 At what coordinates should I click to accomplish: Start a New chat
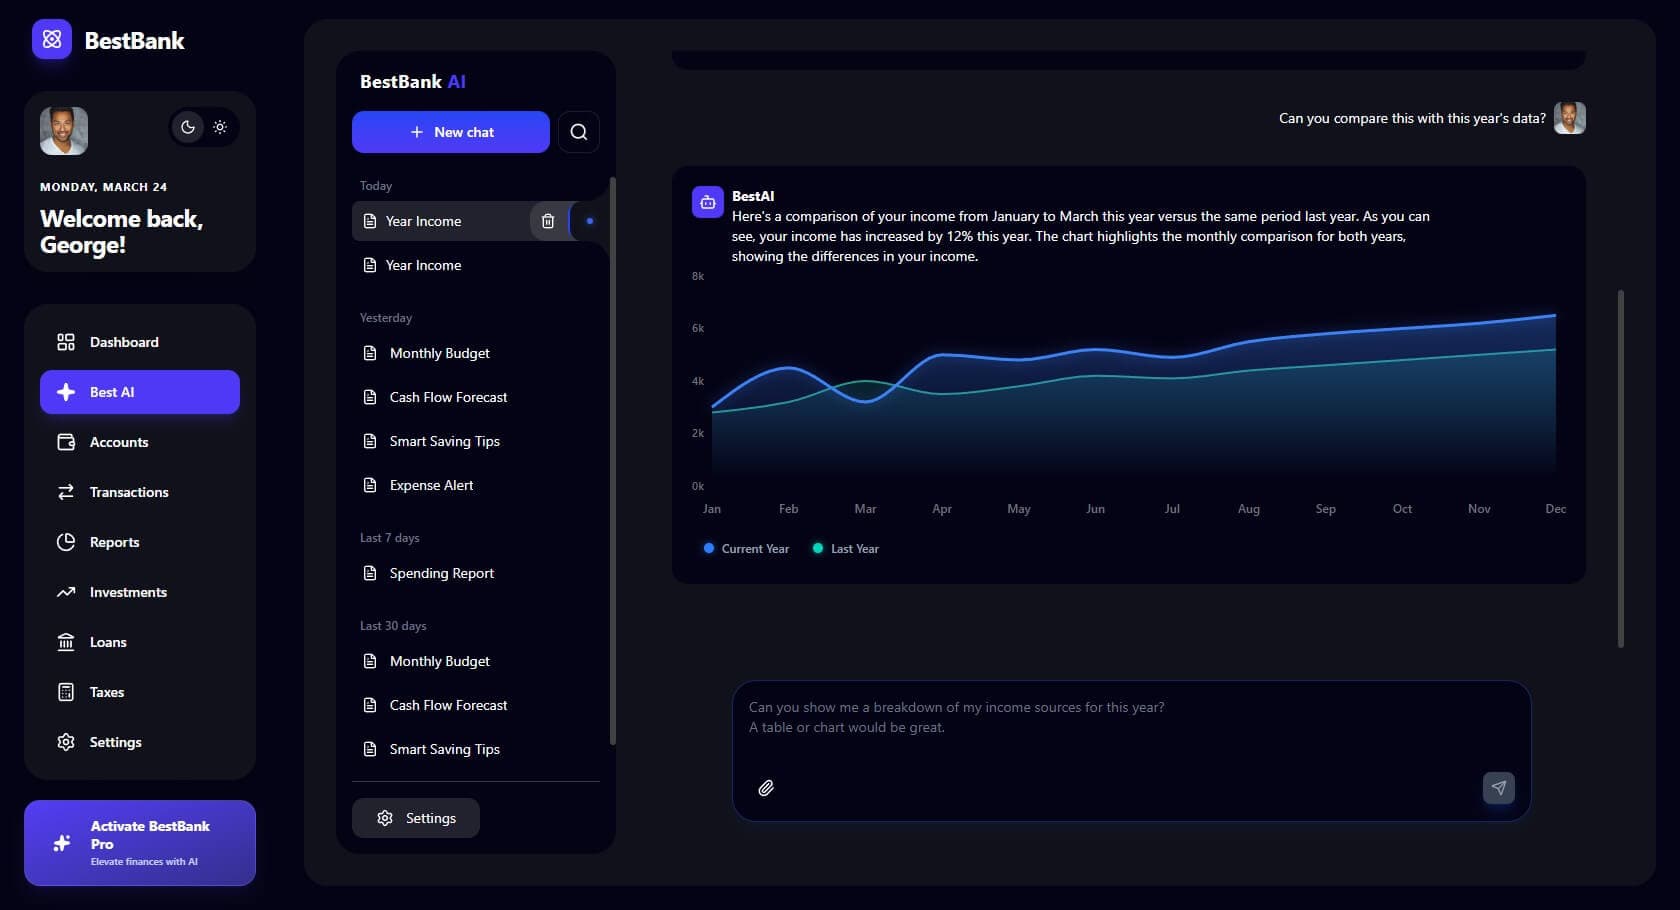451,132
